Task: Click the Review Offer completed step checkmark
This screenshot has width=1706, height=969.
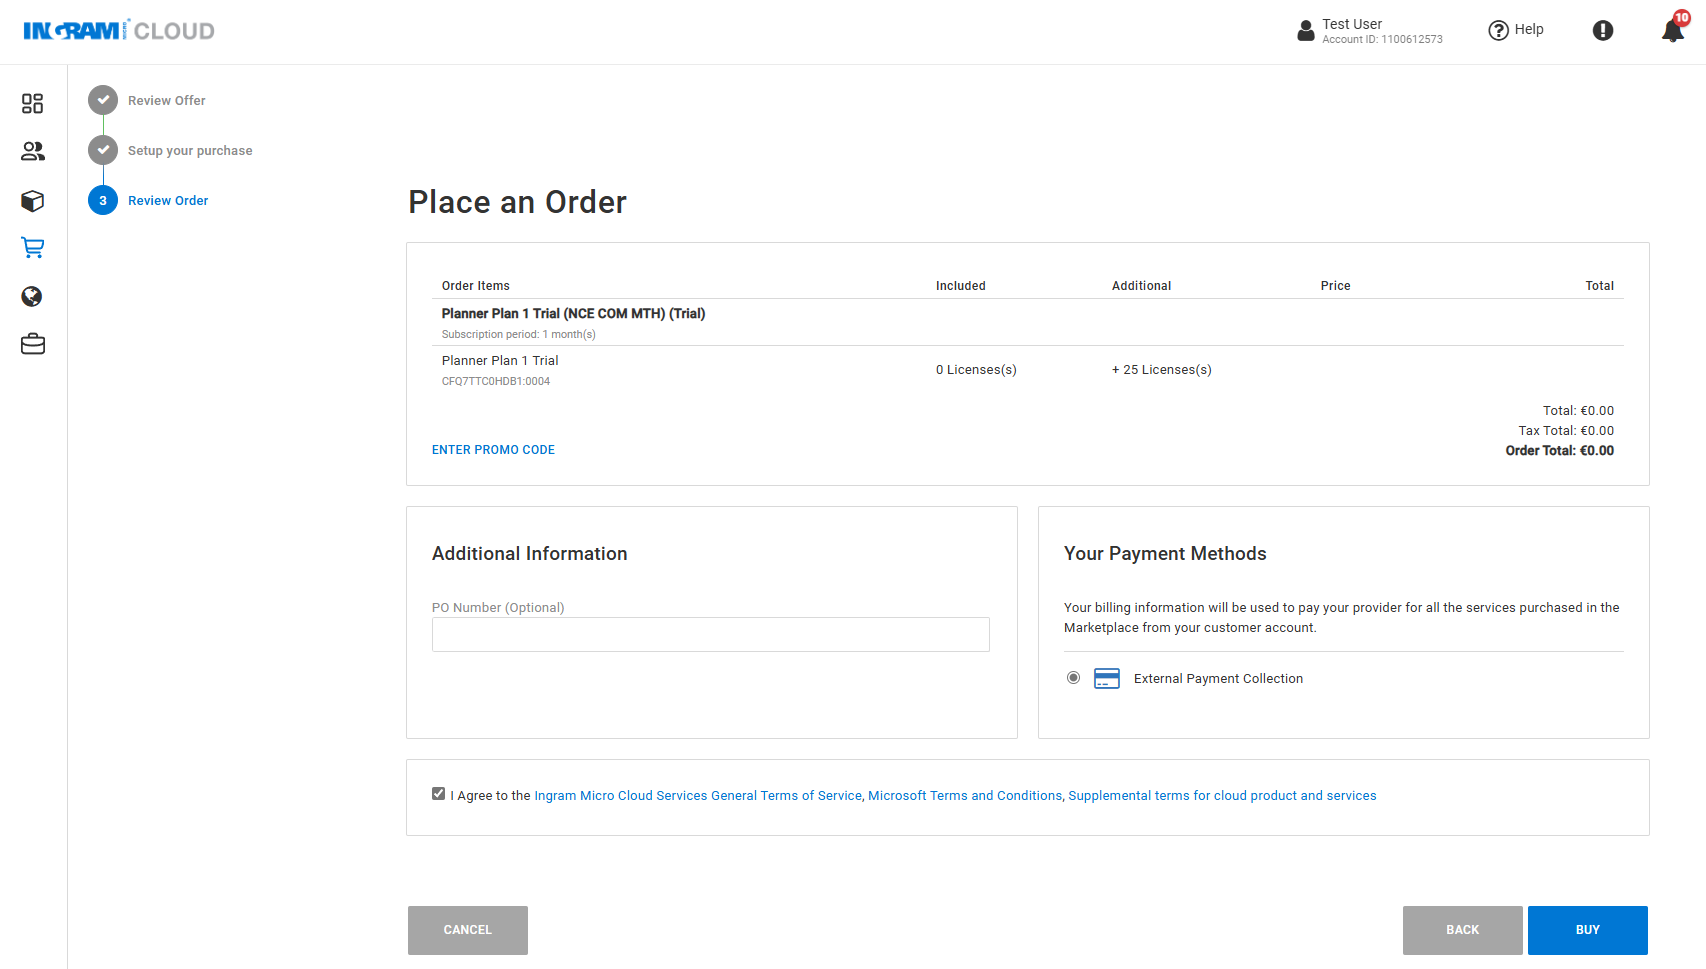Action: pyautogui.click(x=103, y=100)
